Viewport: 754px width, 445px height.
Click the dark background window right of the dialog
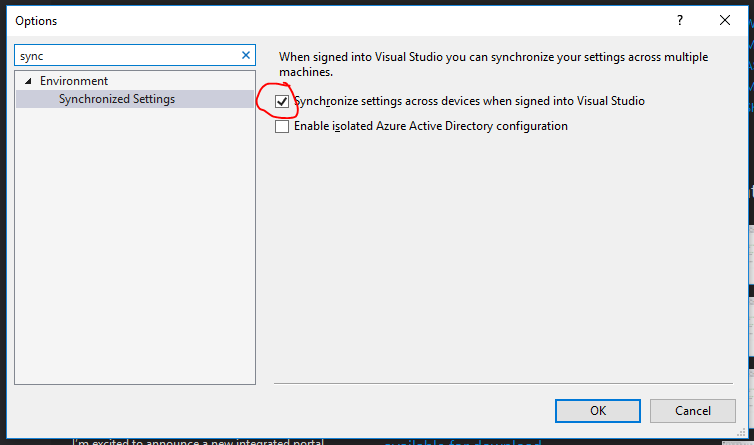coord(750,250)
